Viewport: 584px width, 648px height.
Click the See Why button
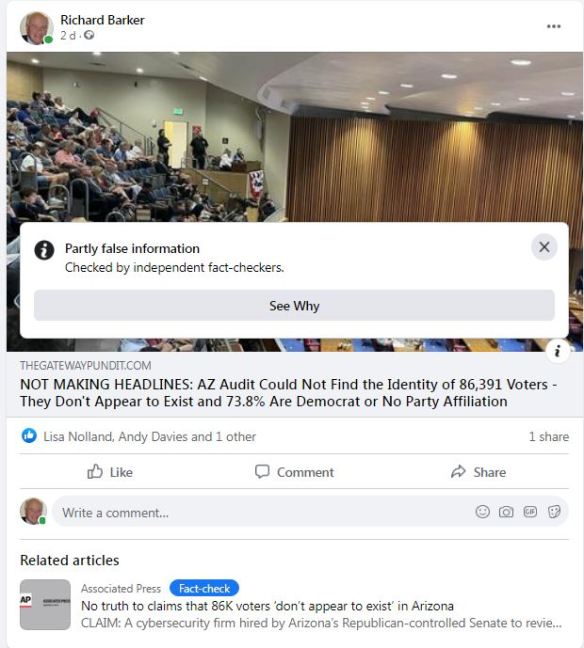294,305
